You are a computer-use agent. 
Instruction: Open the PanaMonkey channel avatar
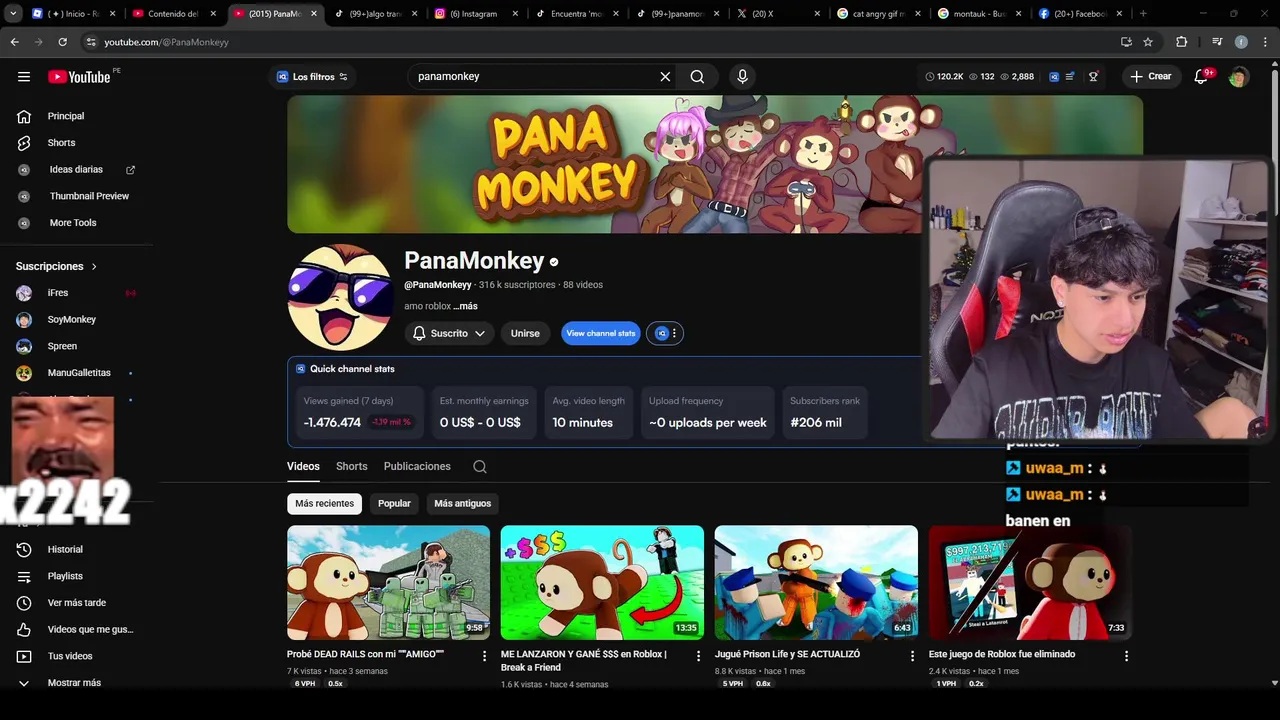point(339,297)
